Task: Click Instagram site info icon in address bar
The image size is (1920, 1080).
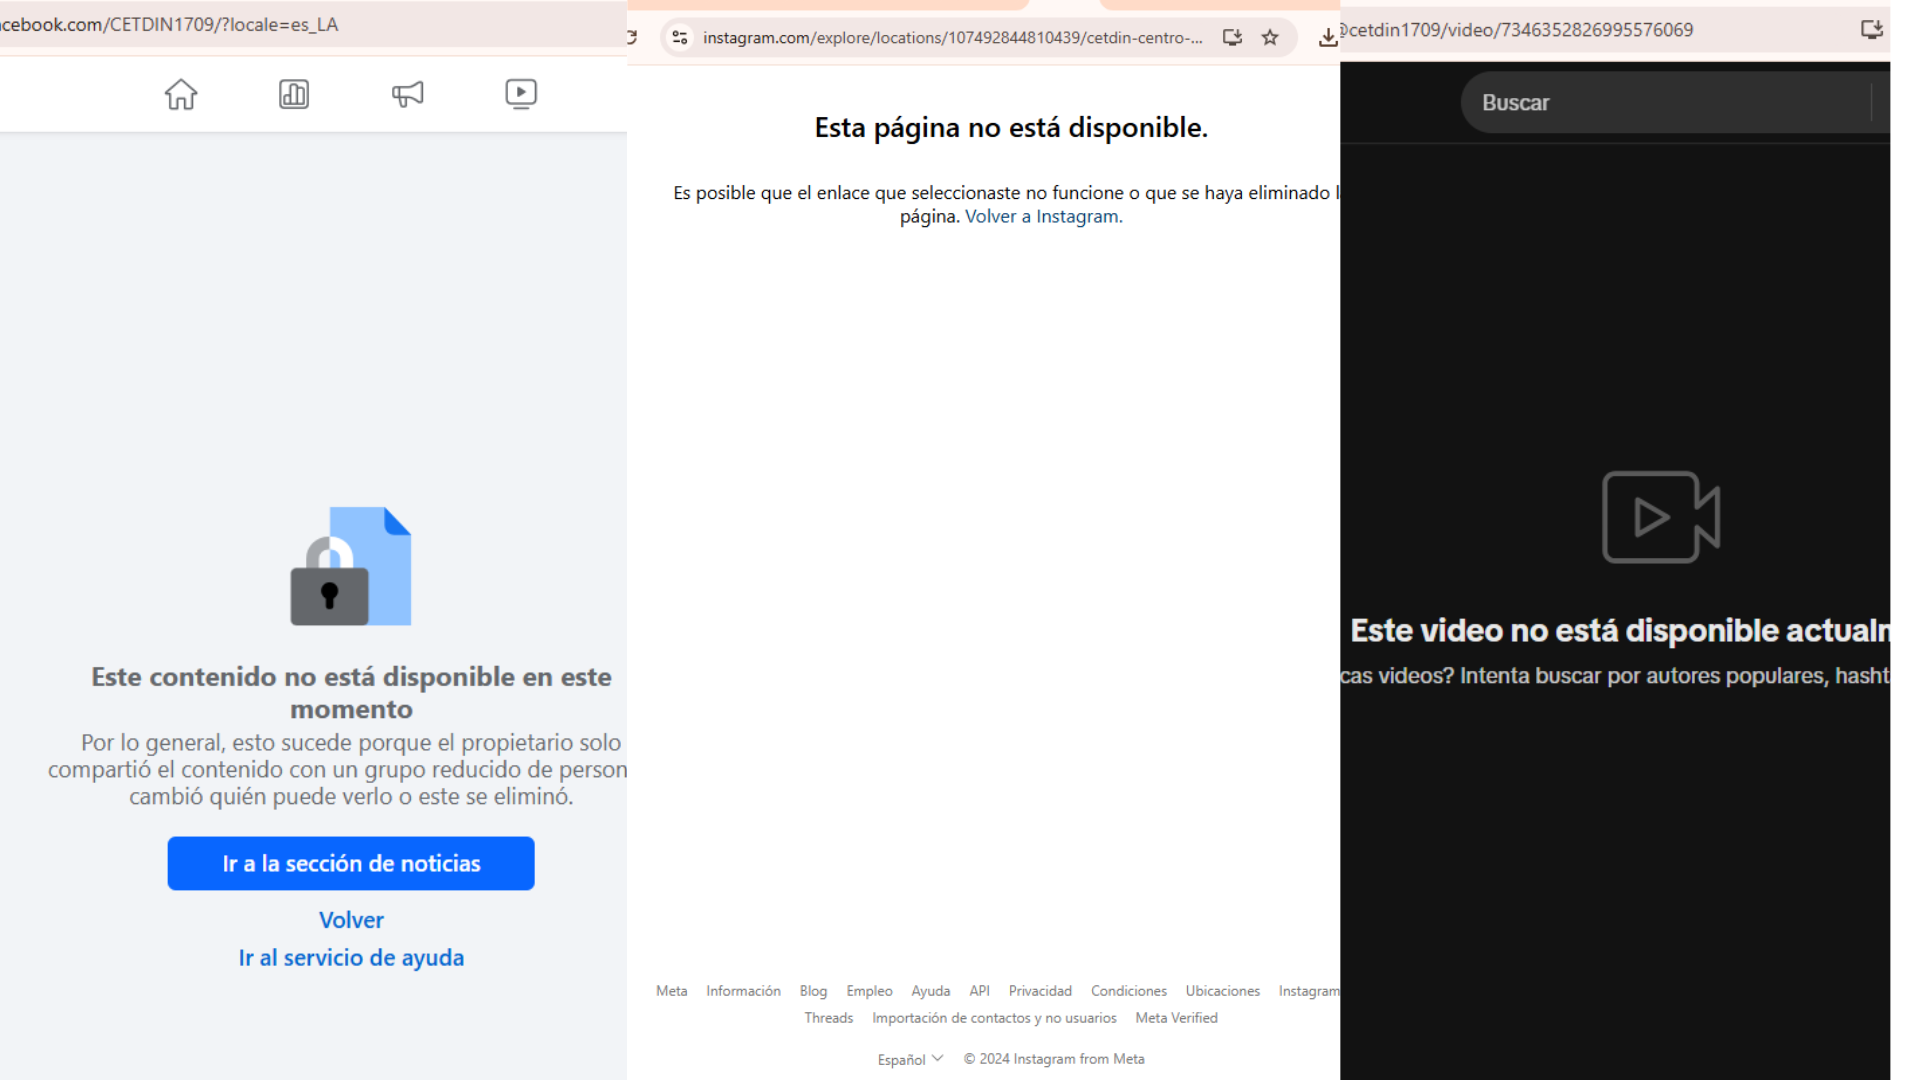Action: [x=680, y=38]
